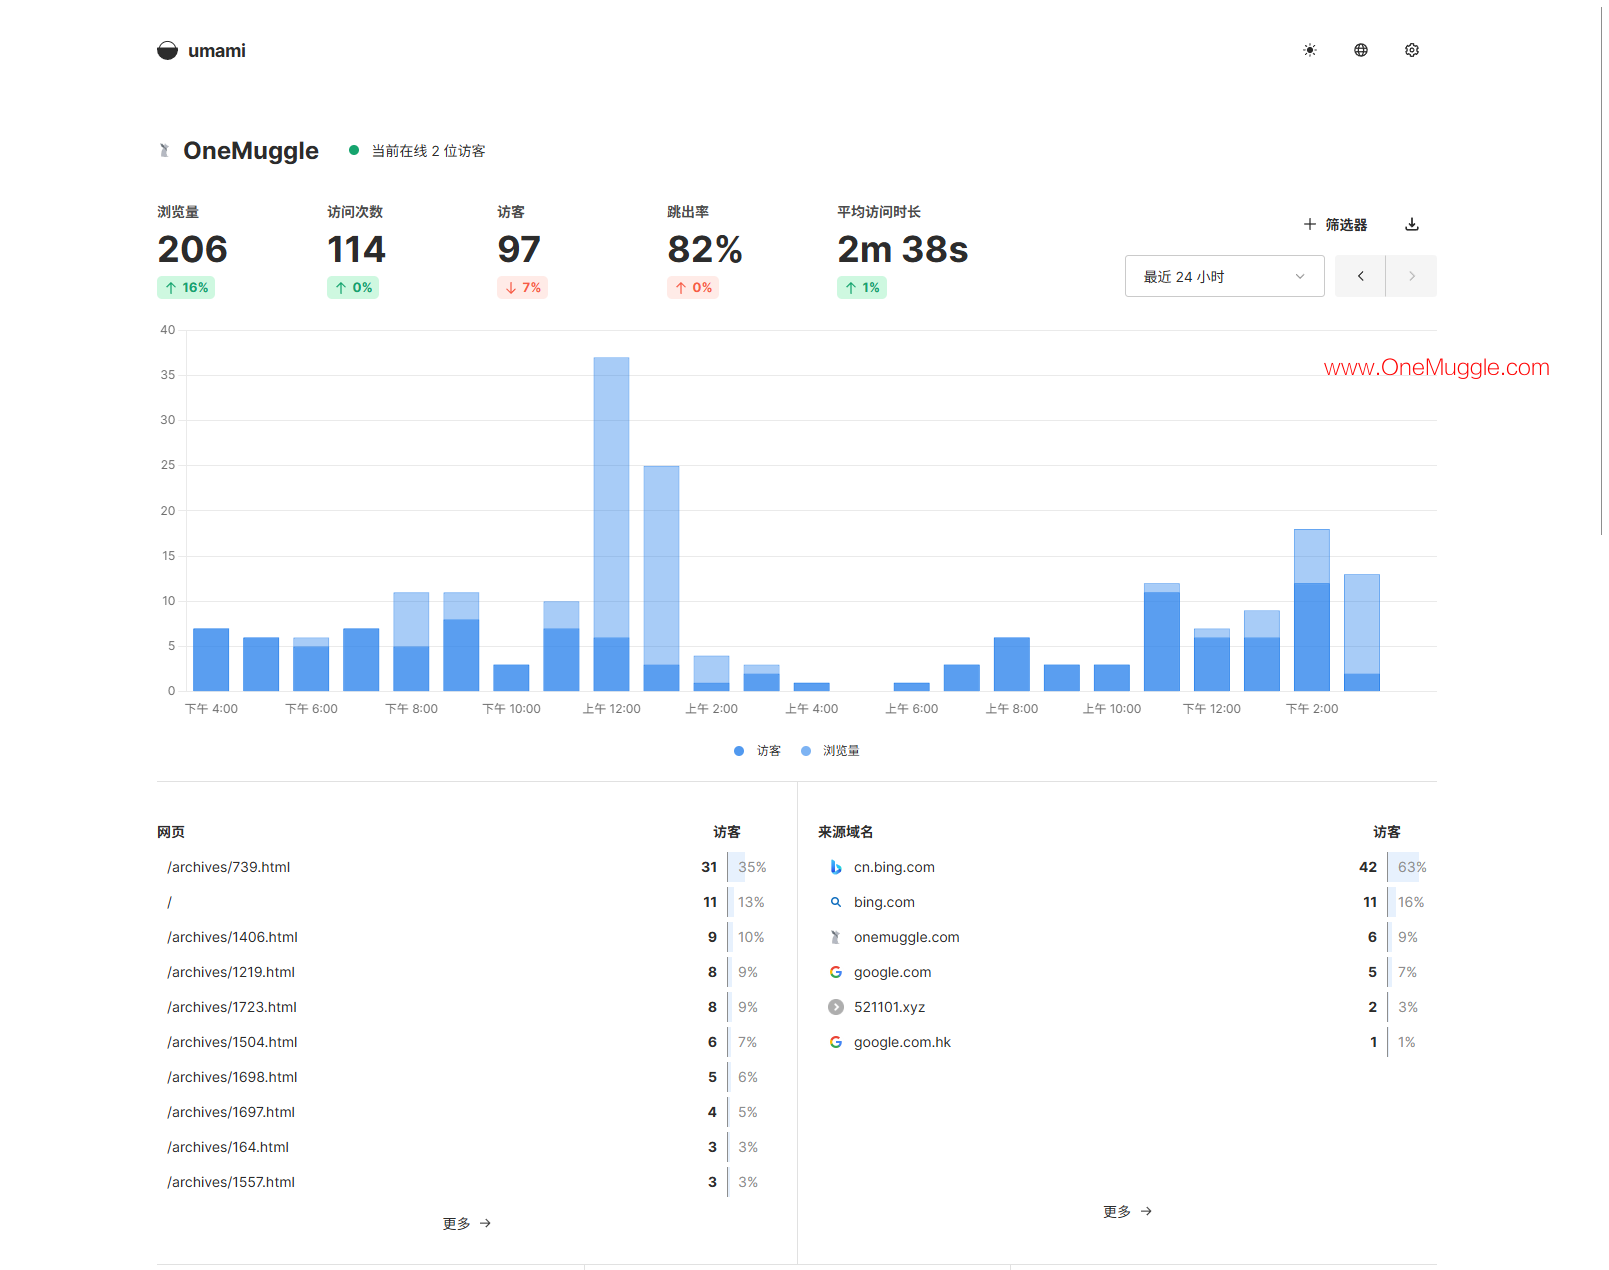
Task: Select 521101.xyz referrer link
Action: pyautogui.click(x=890, y=1007)
